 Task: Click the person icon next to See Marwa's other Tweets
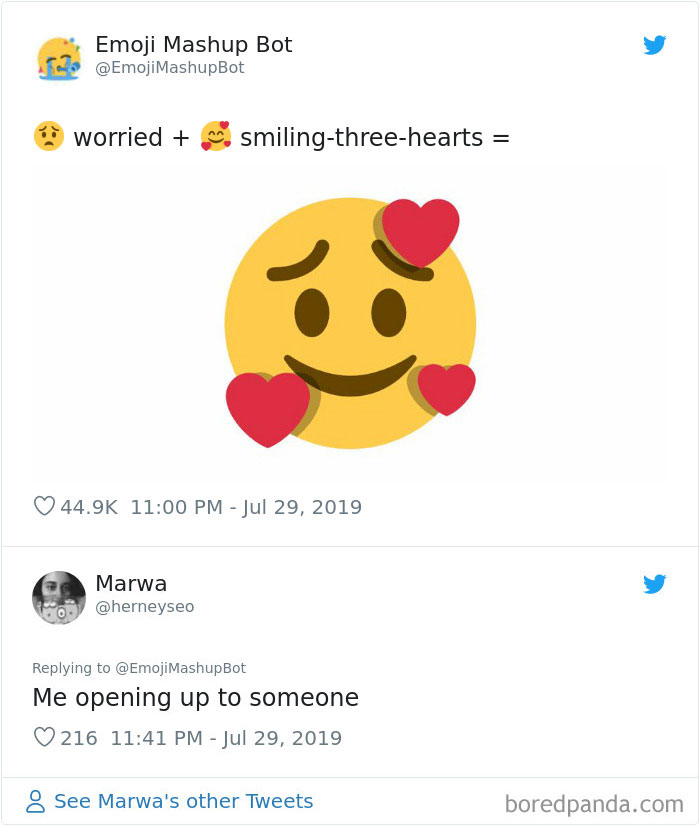pos(35,801)
